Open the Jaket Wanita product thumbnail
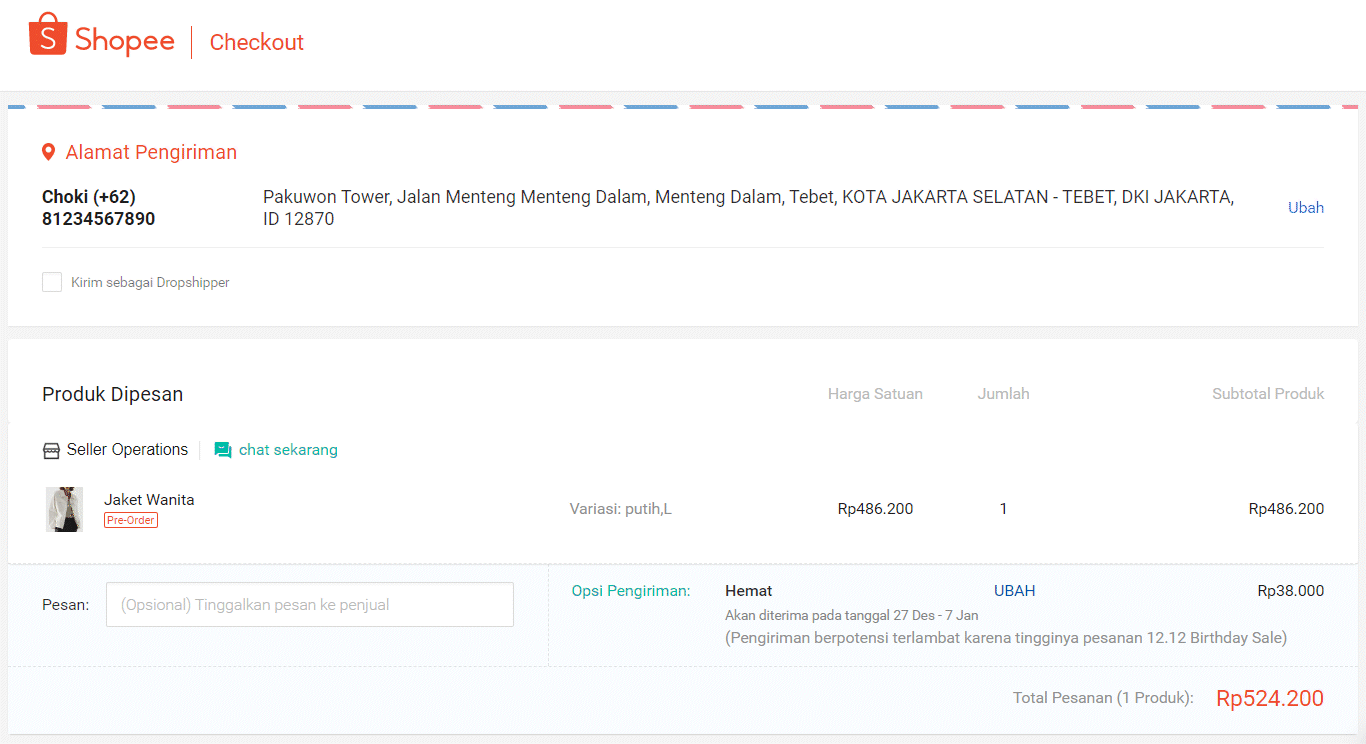Screen dimensions: 1366x744 coord(64,509)
